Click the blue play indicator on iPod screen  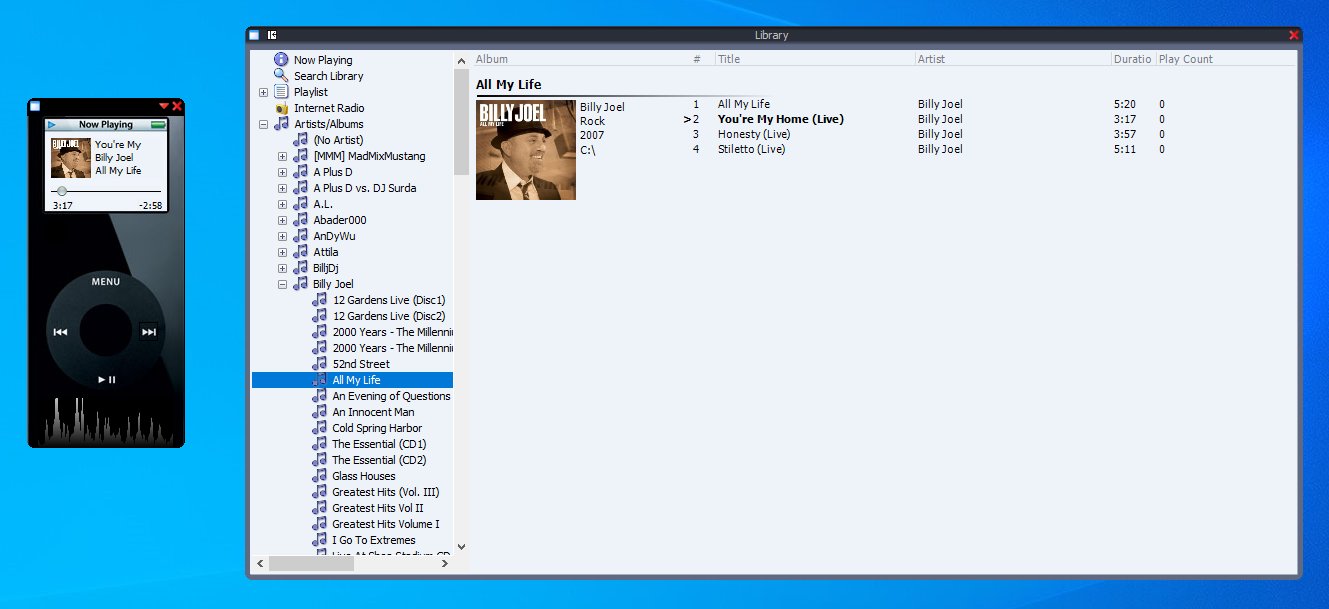pyautogui.click(x=51, y=125)
